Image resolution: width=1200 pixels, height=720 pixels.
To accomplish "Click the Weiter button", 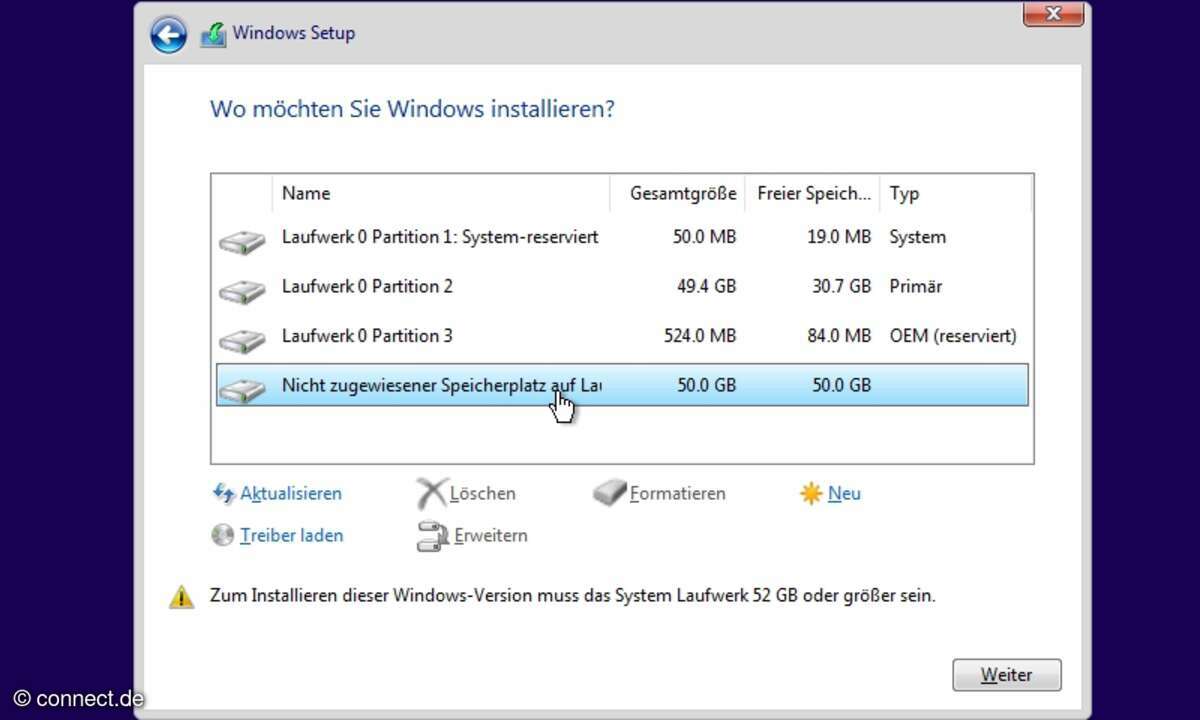I will pyautogui.click(x=1007, y=675).
